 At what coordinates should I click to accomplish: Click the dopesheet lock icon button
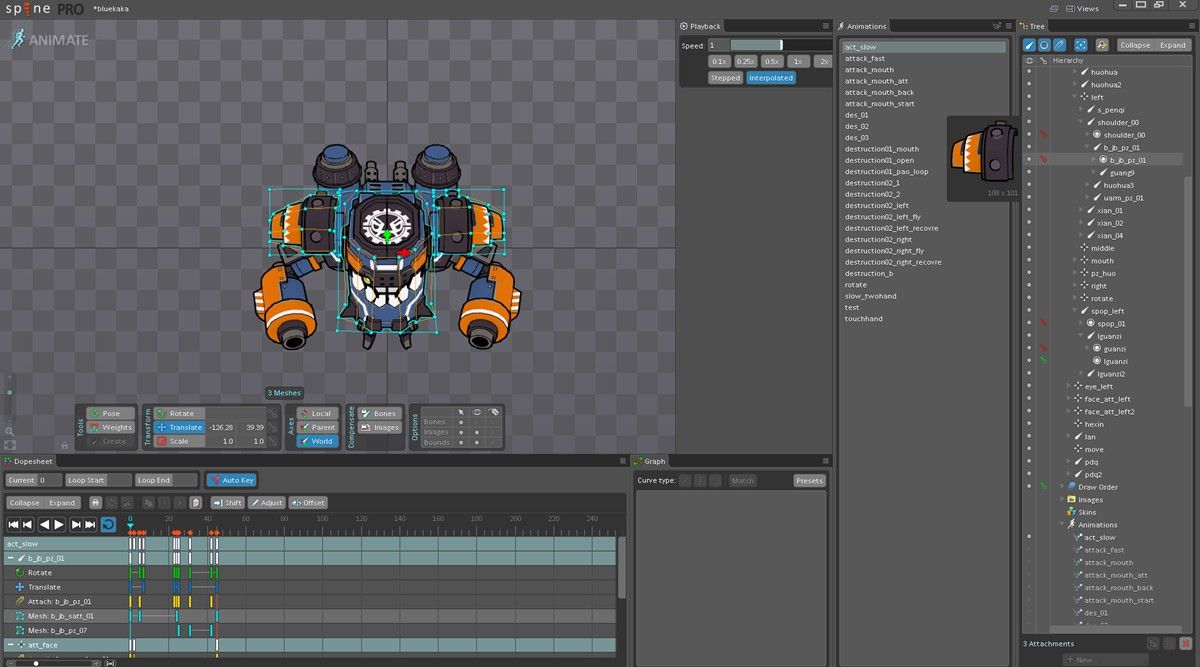(95, 502)
